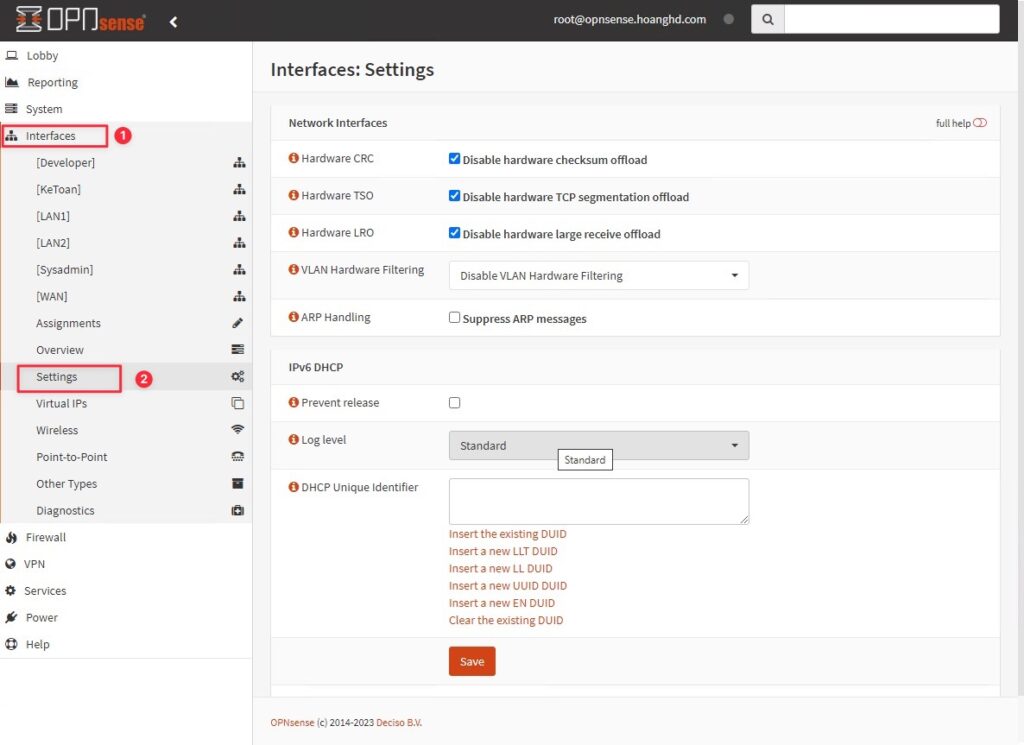Enable Suppress ARP messages checkbox
Image resolution: width=1024 pixels, height=745 pixels.
(455, 317)
